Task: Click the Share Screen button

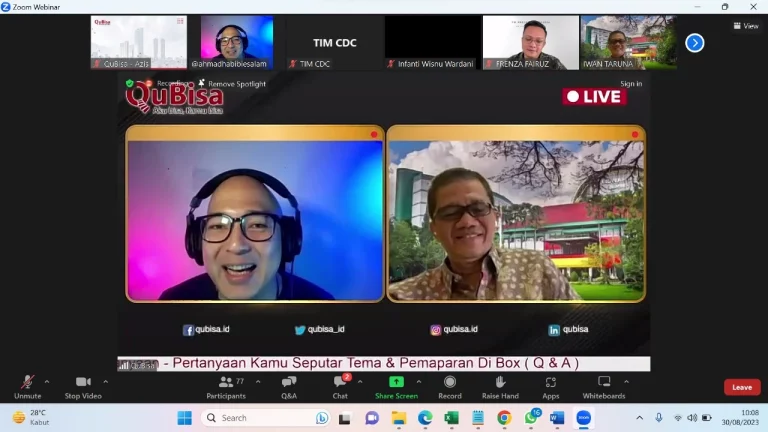Action: [396, 387]
